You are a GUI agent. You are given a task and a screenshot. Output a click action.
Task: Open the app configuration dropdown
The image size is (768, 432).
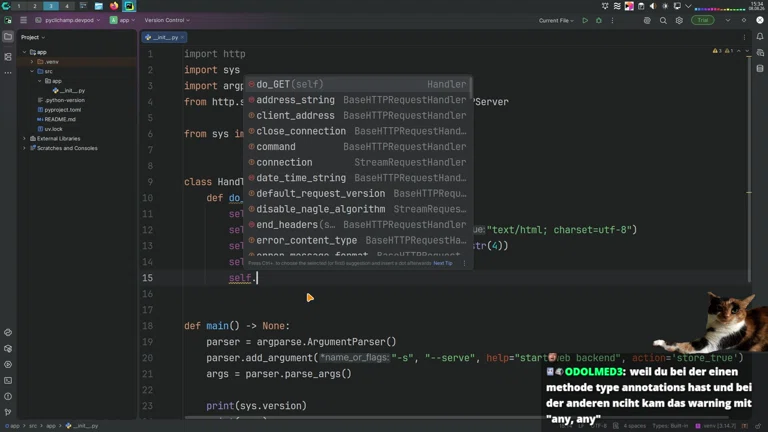pyautogui.click(x=122, y=20)
